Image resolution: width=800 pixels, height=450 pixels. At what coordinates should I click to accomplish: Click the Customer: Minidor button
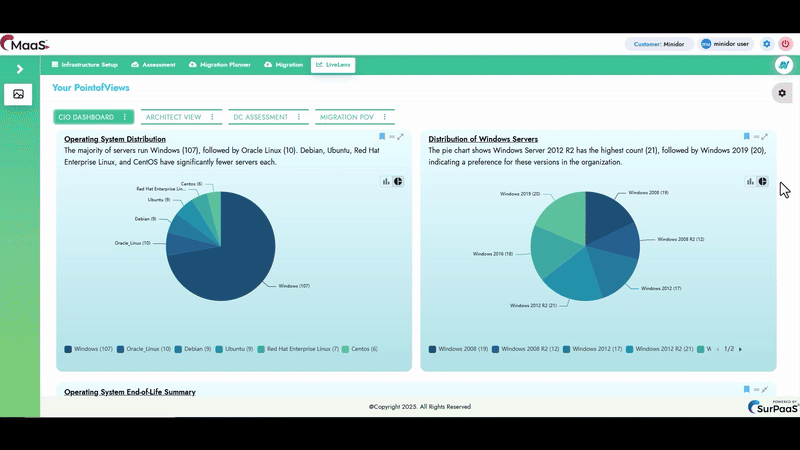point(659,44)
